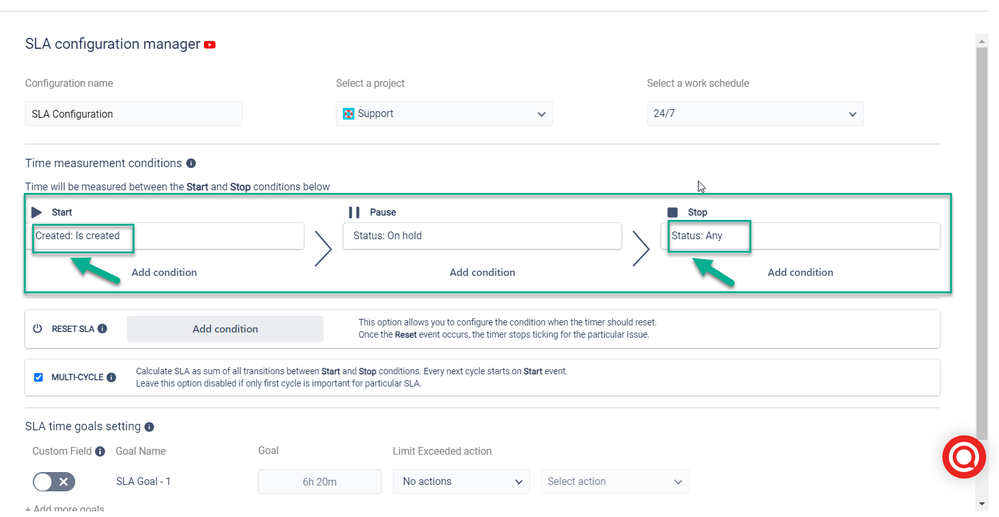The width and height of the screenshot is (999, 517).
Task: Click the RESET SLA info icon
Action: tap(102, 329)
